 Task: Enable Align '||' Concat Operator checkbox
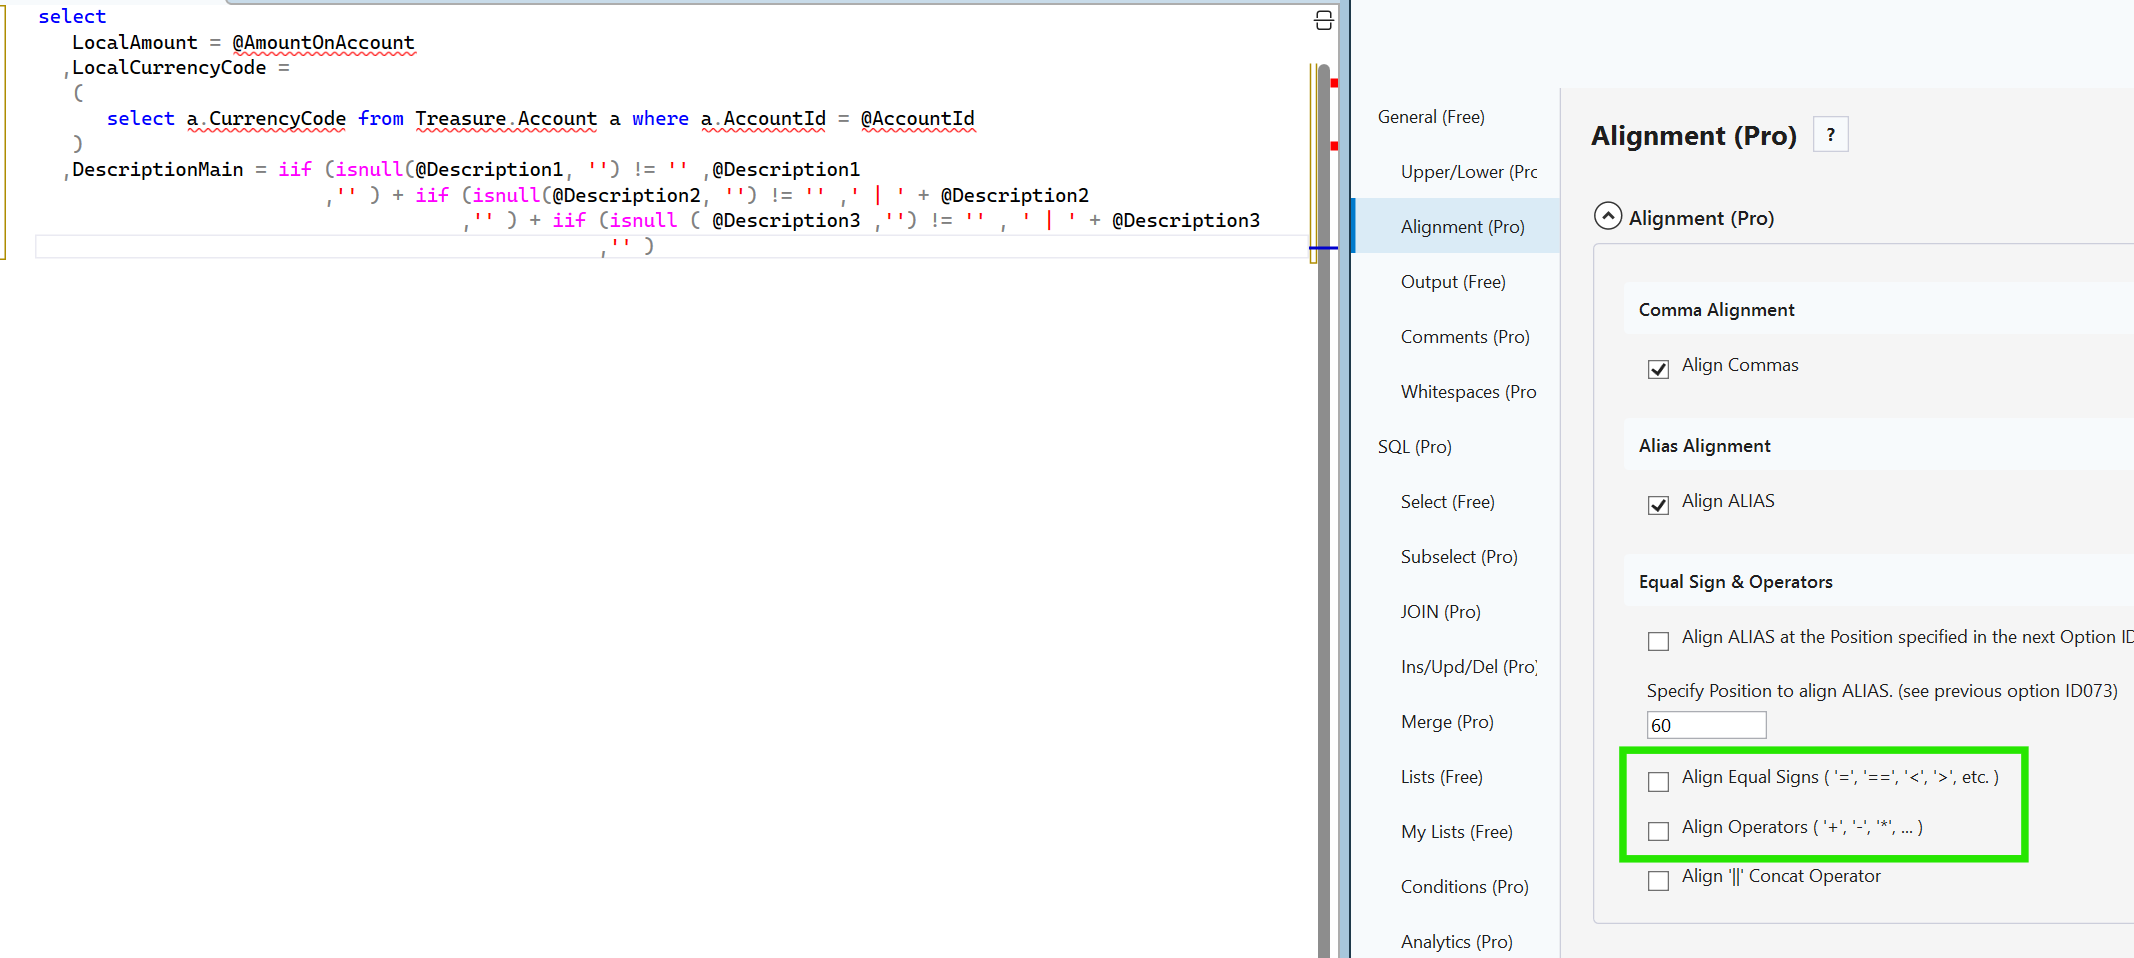point(1658,880)
